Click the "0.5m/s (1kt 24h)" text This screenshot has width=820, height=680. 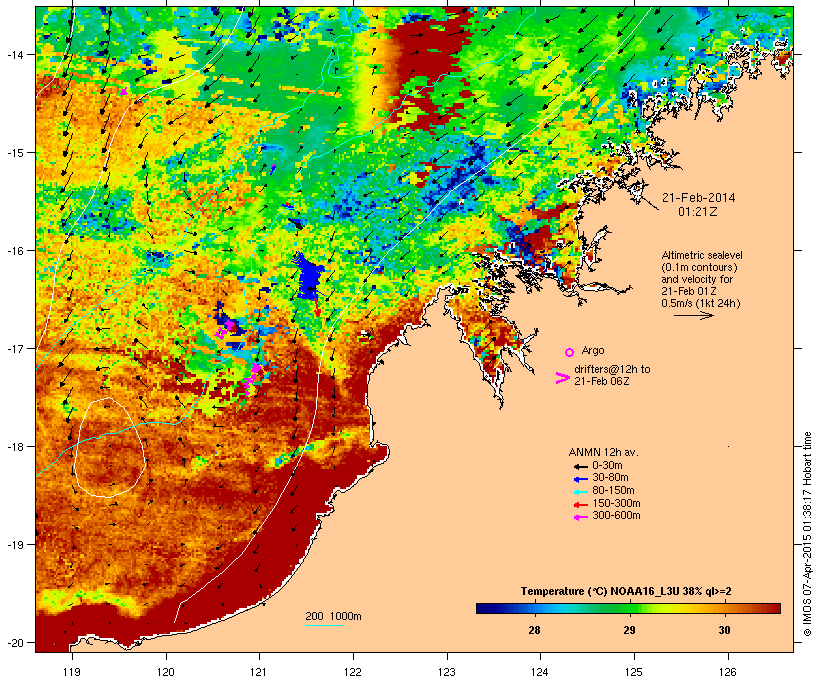pos(701,303)
